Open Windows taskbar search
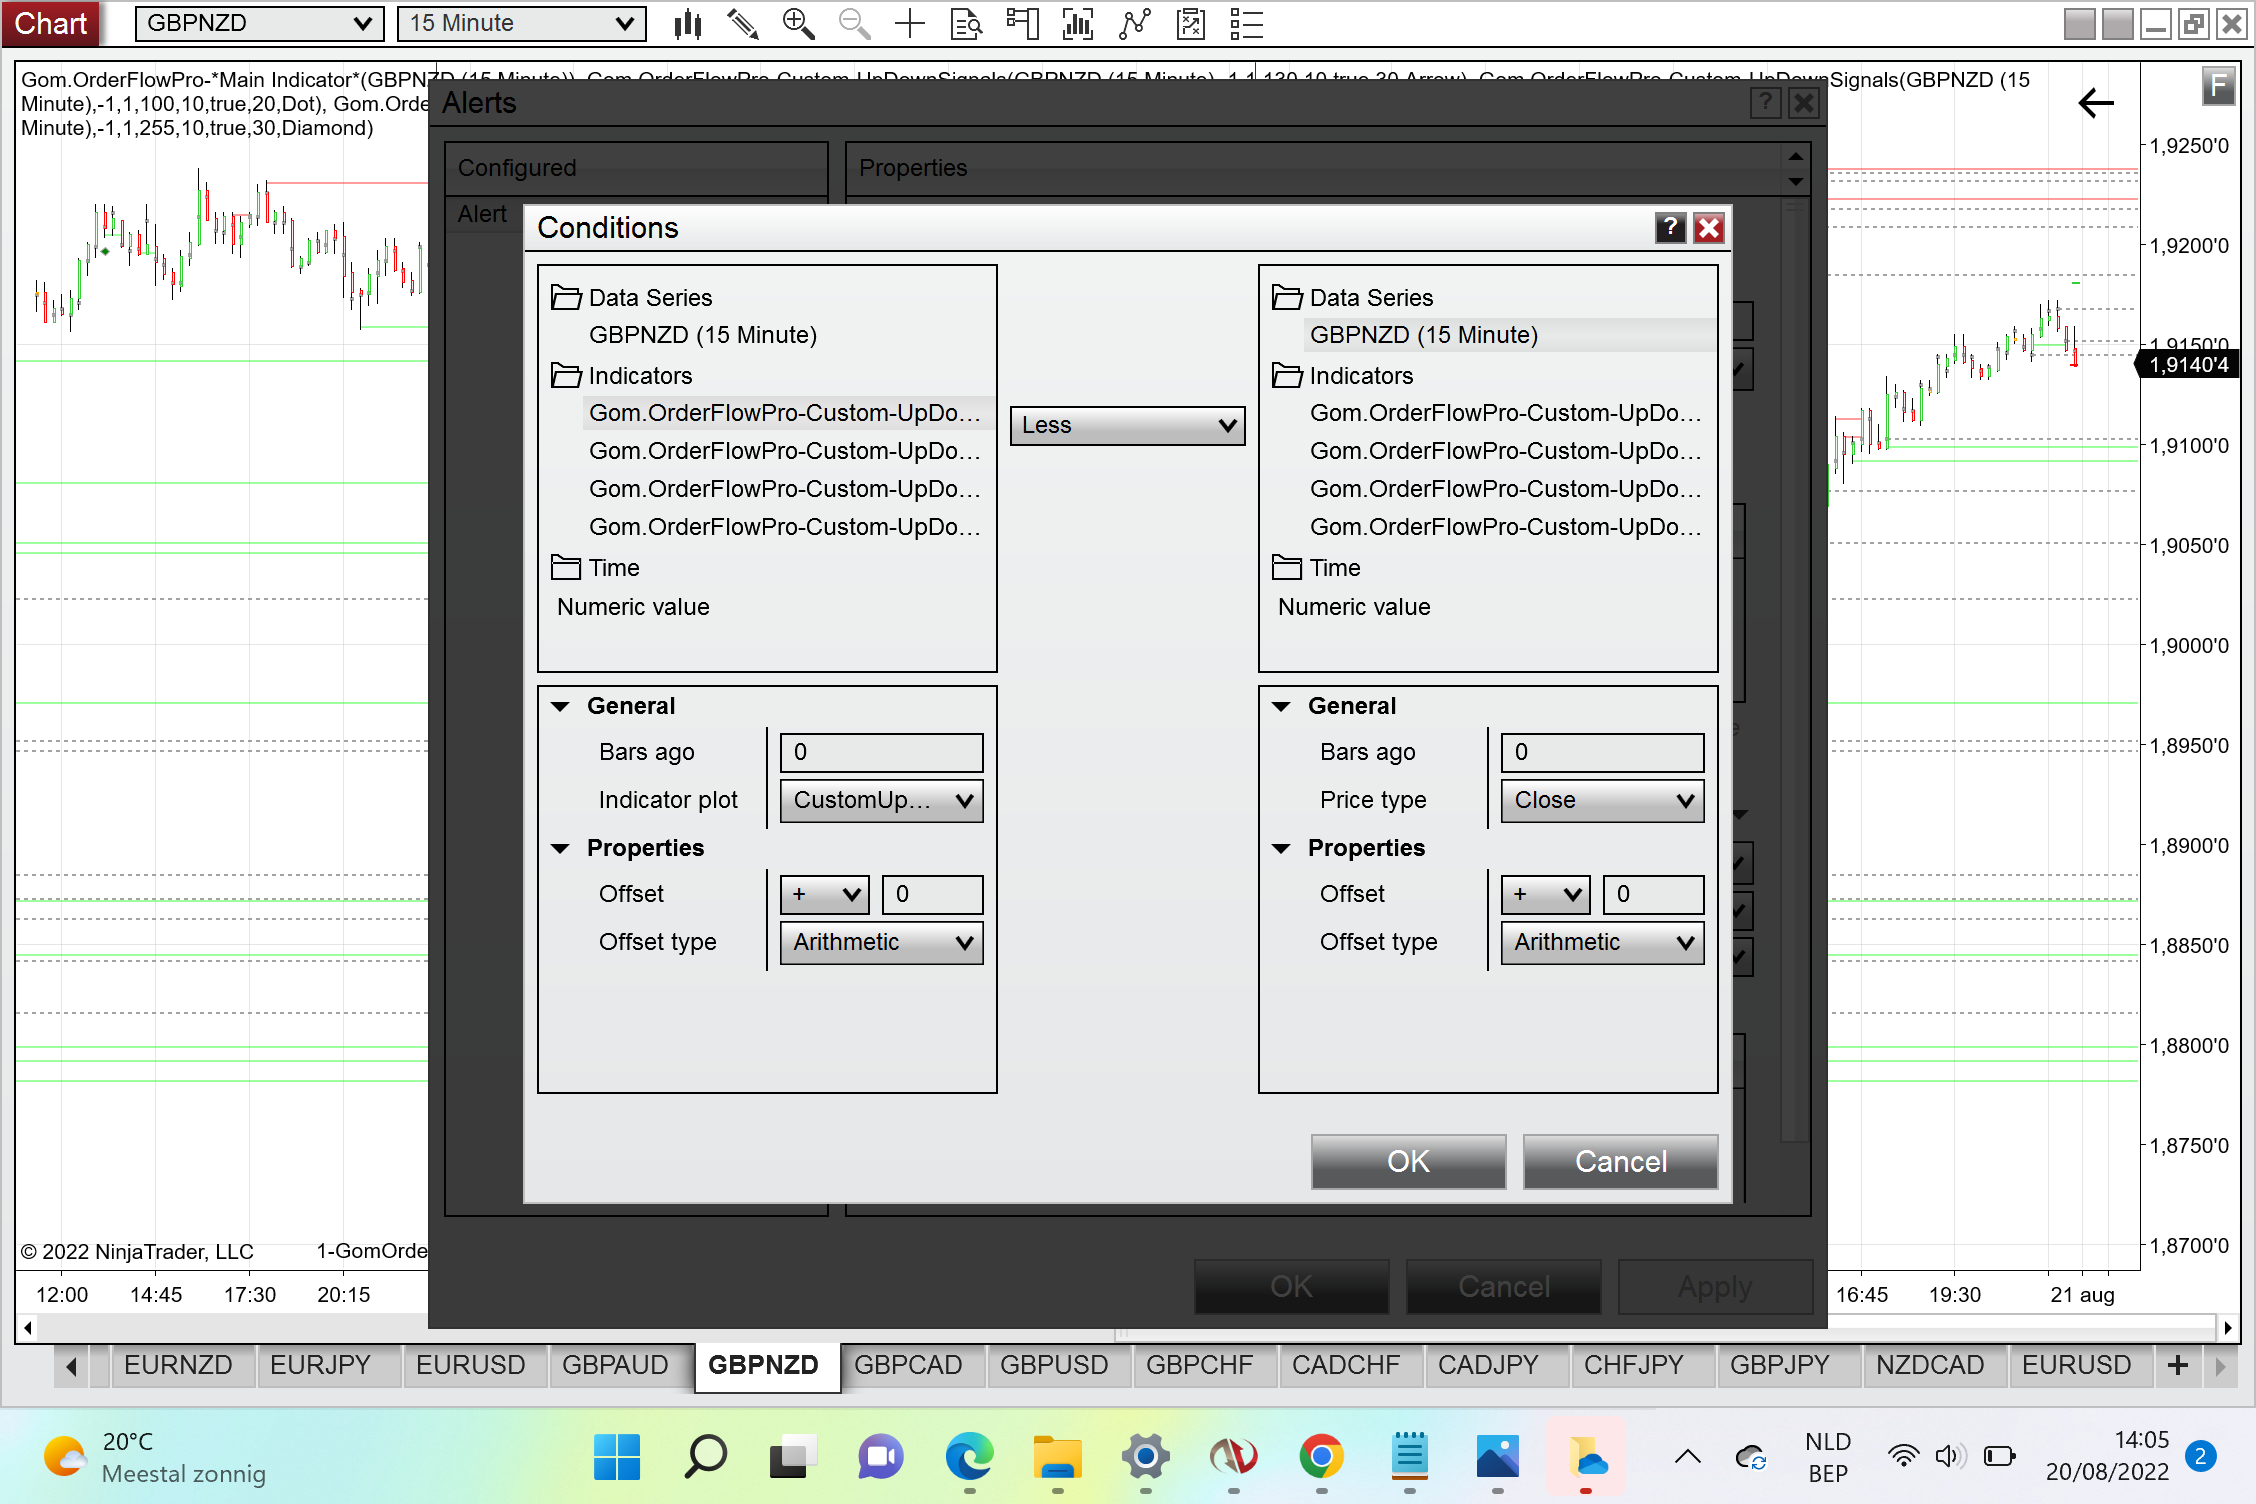 click(705, 1457)
